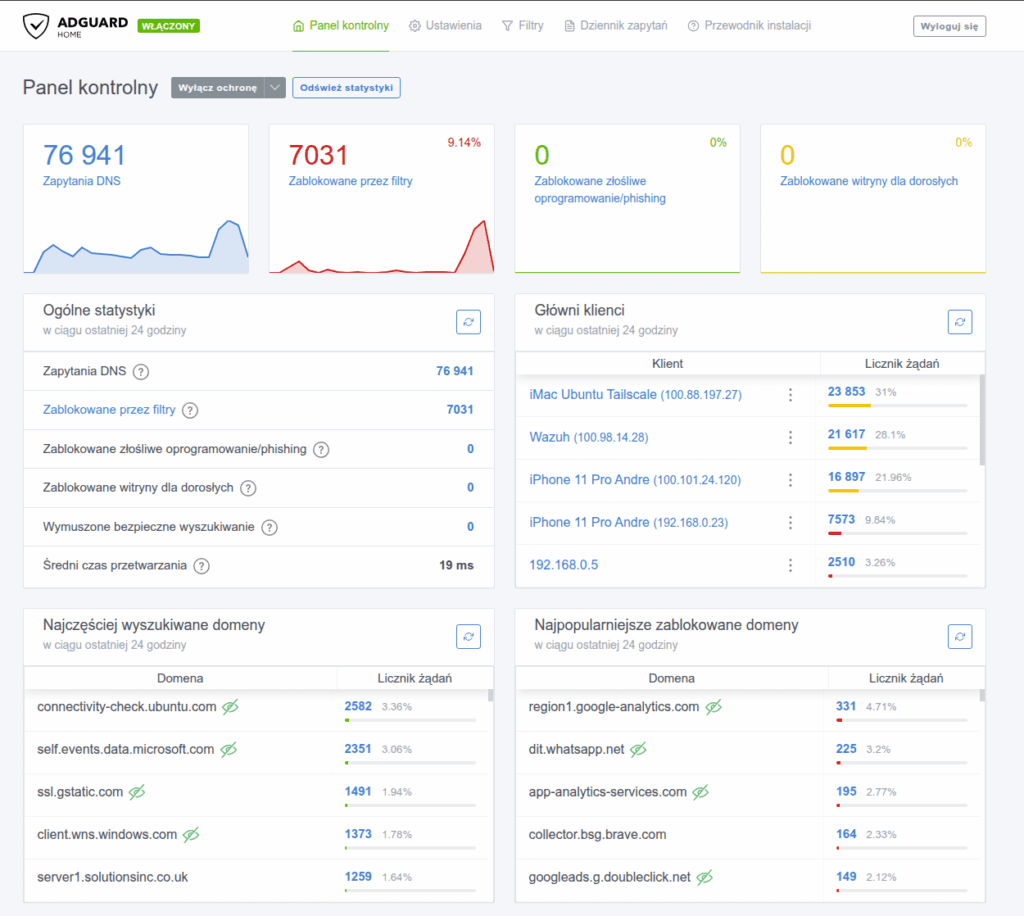This screenshot has width=1024, height=916.
Task: Click request count 23 853
Action: point(846,391)
